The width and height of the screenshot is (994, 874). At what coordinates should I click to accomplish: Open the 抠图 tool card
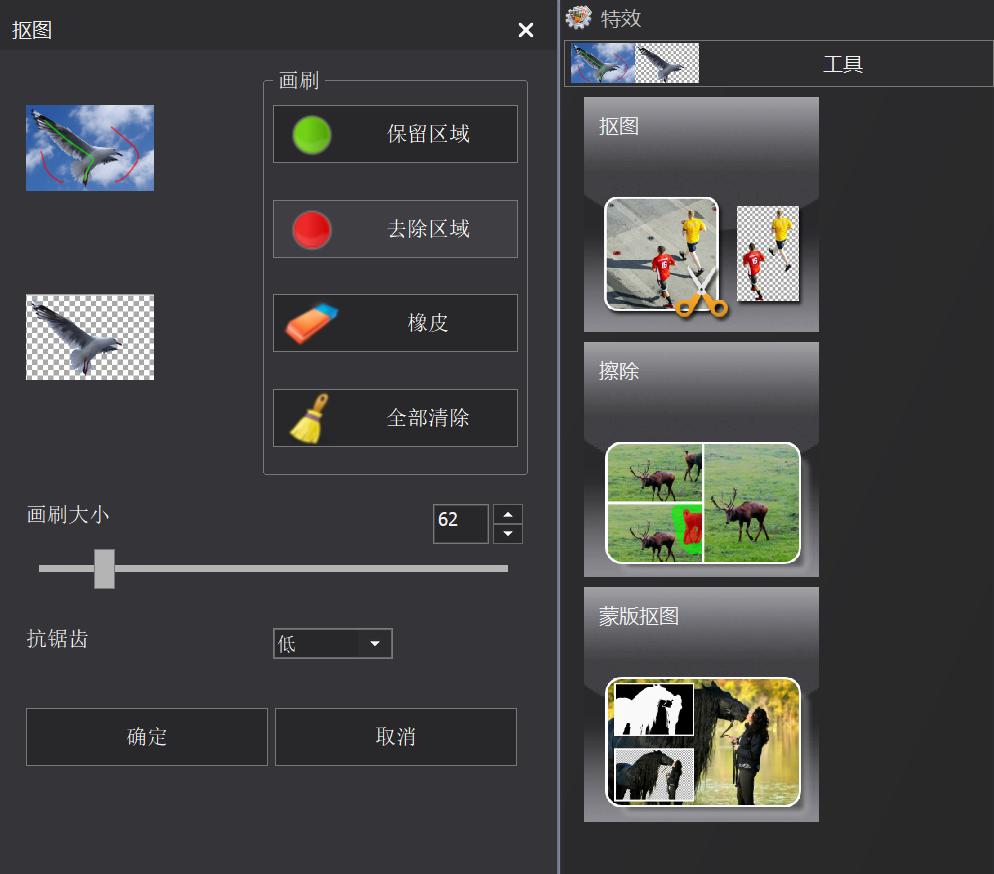tap(701, 214)
